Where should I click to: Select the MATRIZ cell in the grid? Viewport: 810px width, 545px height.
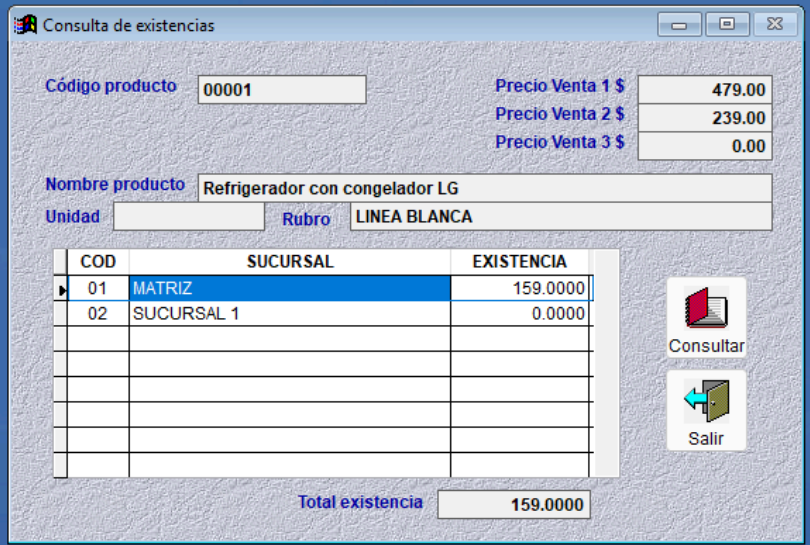coord(290,288)
